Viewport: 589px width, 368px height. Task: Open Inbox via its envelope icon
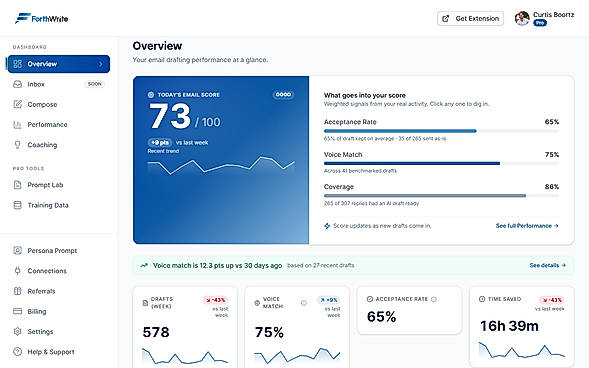coord(17,84)
